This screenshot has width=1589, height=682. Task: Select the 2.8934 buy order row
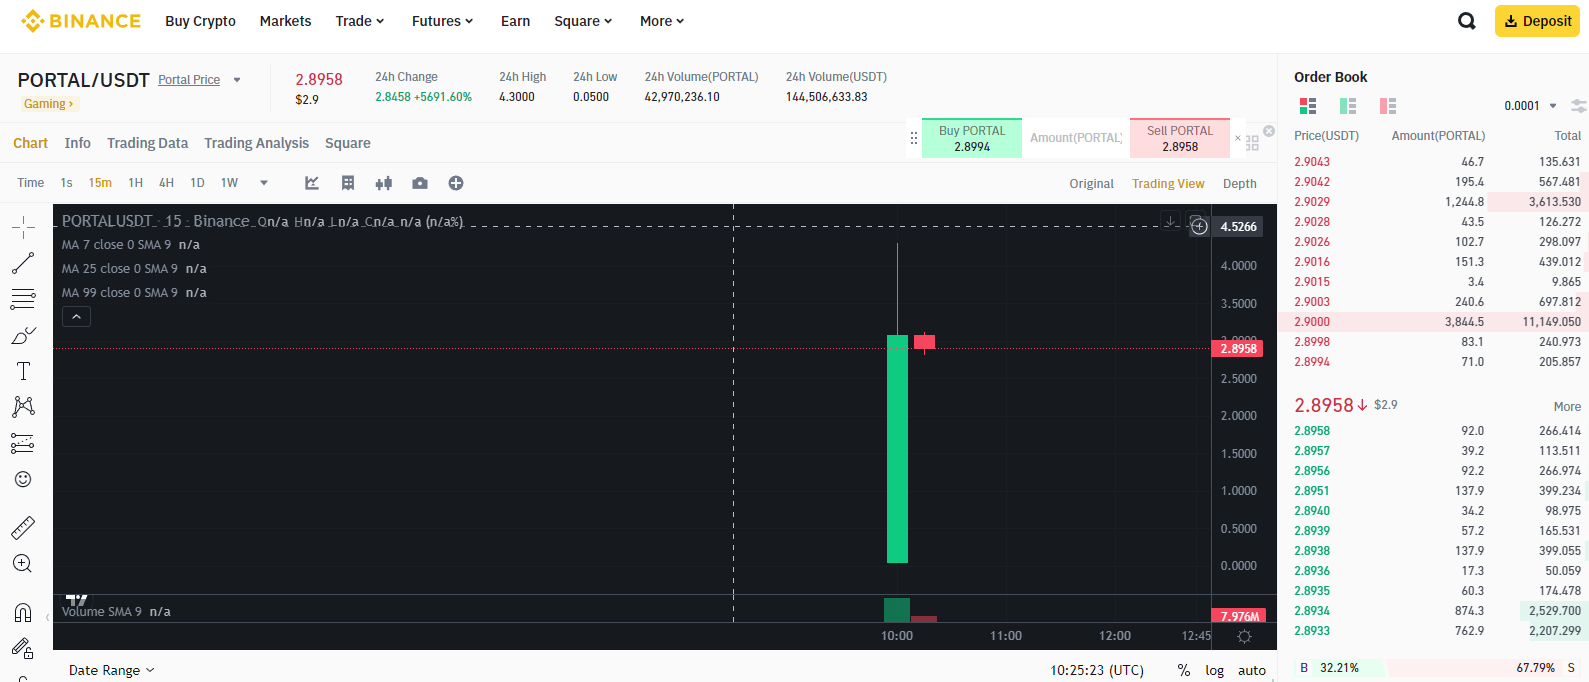pos(1434,611)
